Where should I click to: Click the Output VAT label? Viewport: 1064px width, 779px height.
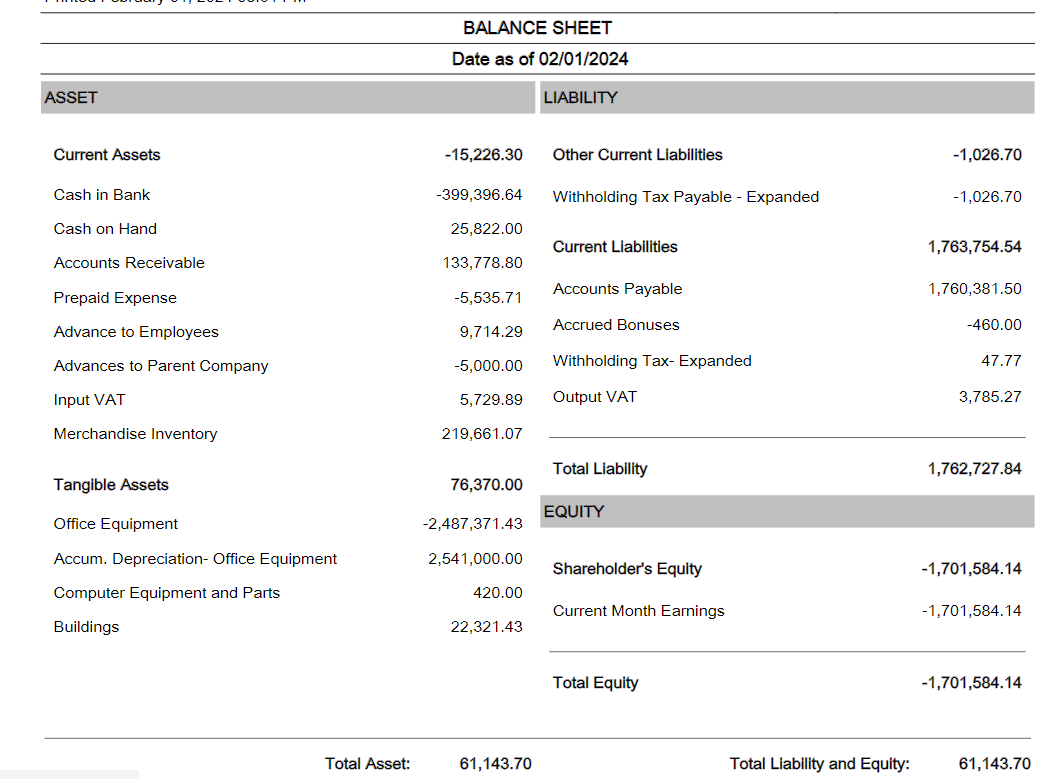[x=594, y=397]
